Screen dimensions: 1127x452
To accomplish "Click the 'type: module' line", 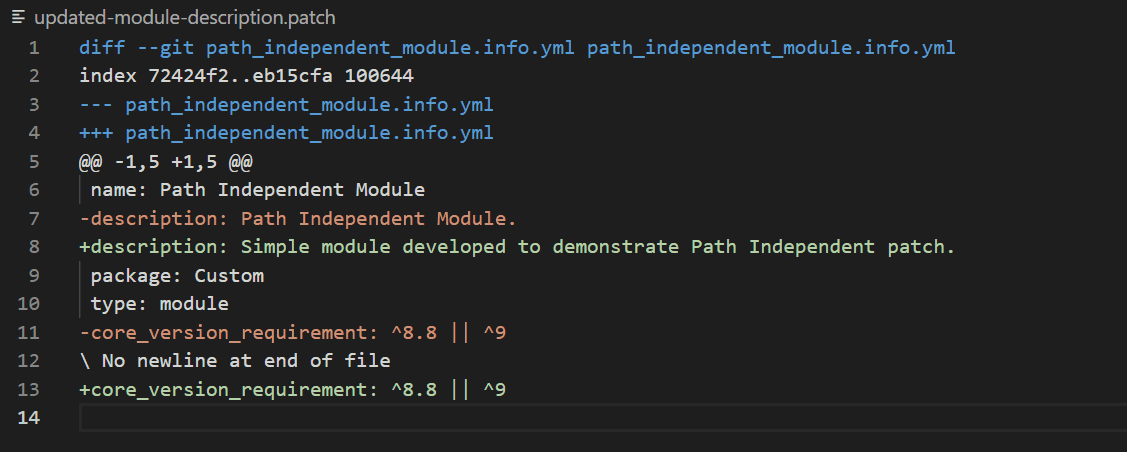I will (x=159, y=303).
